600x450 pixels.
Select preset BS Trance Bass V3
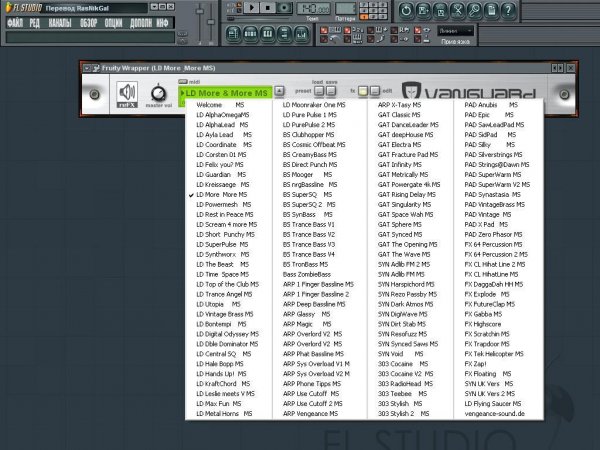[319, 245]
